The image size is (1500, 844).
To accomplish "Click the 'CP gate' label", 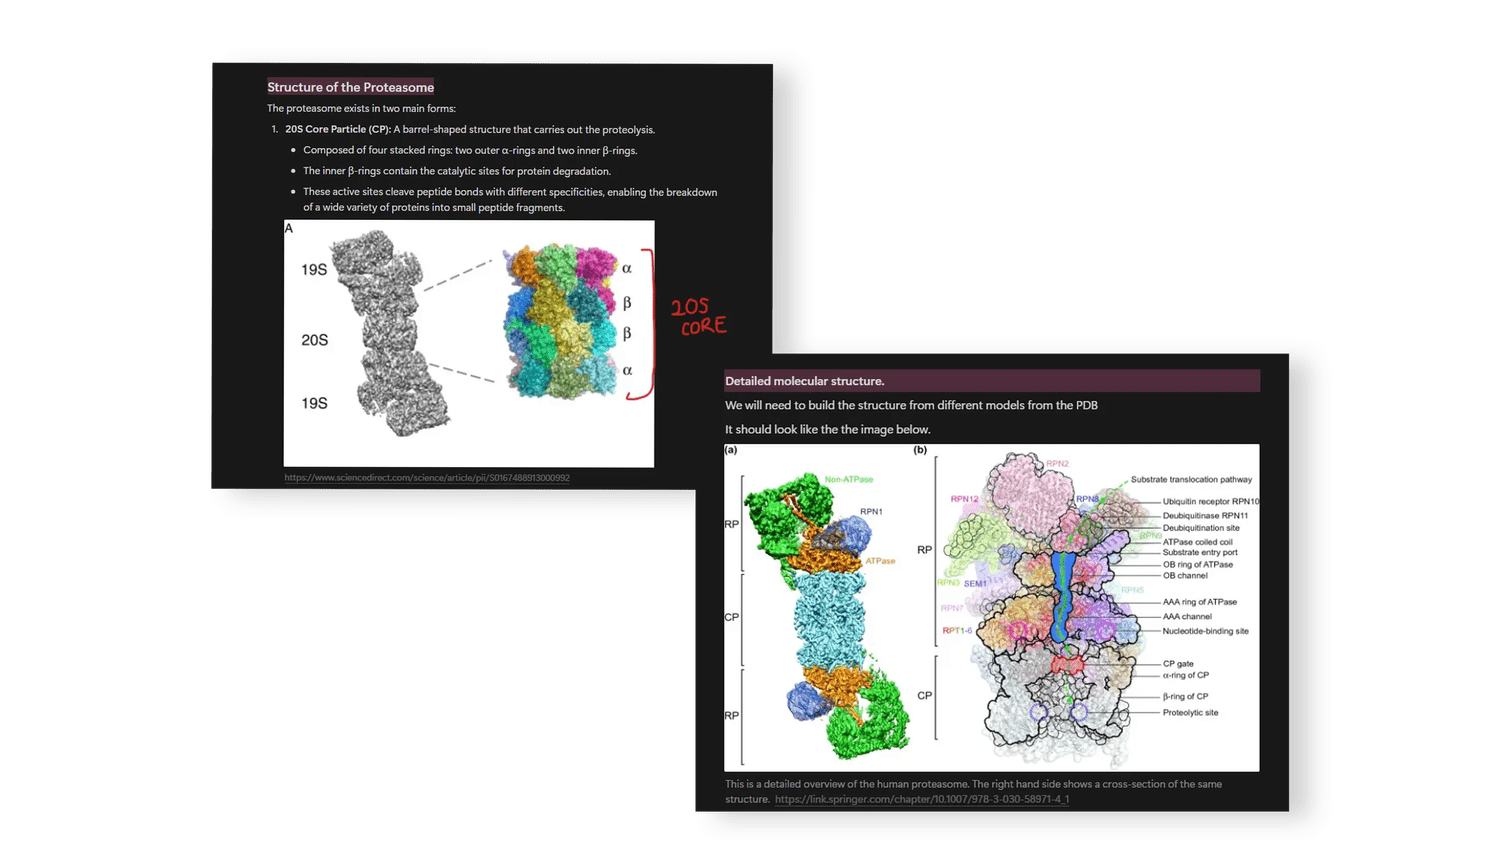I will 1178,663.
